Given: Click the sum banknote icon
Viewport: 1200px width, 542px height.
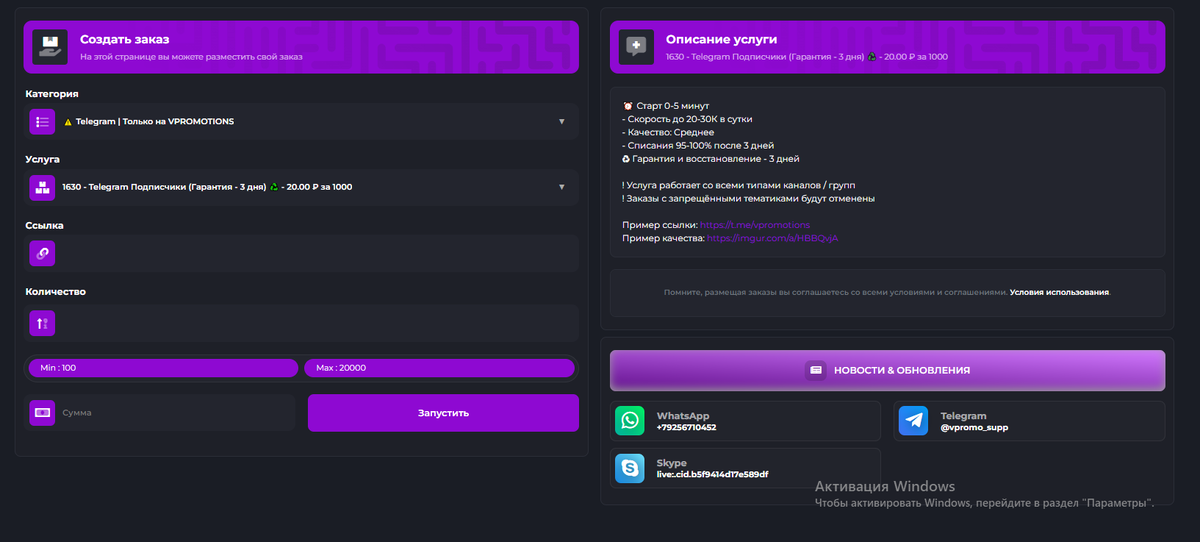Looking at the screenshot, I should point(42,412).
